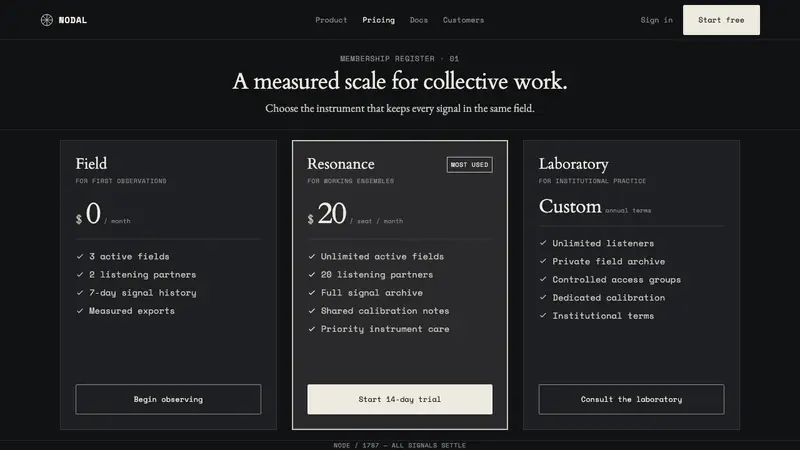The height and width of the screenshot is (450, 800).
Task: Click the Nodal logo icon
Action: (x=46, y=20)
